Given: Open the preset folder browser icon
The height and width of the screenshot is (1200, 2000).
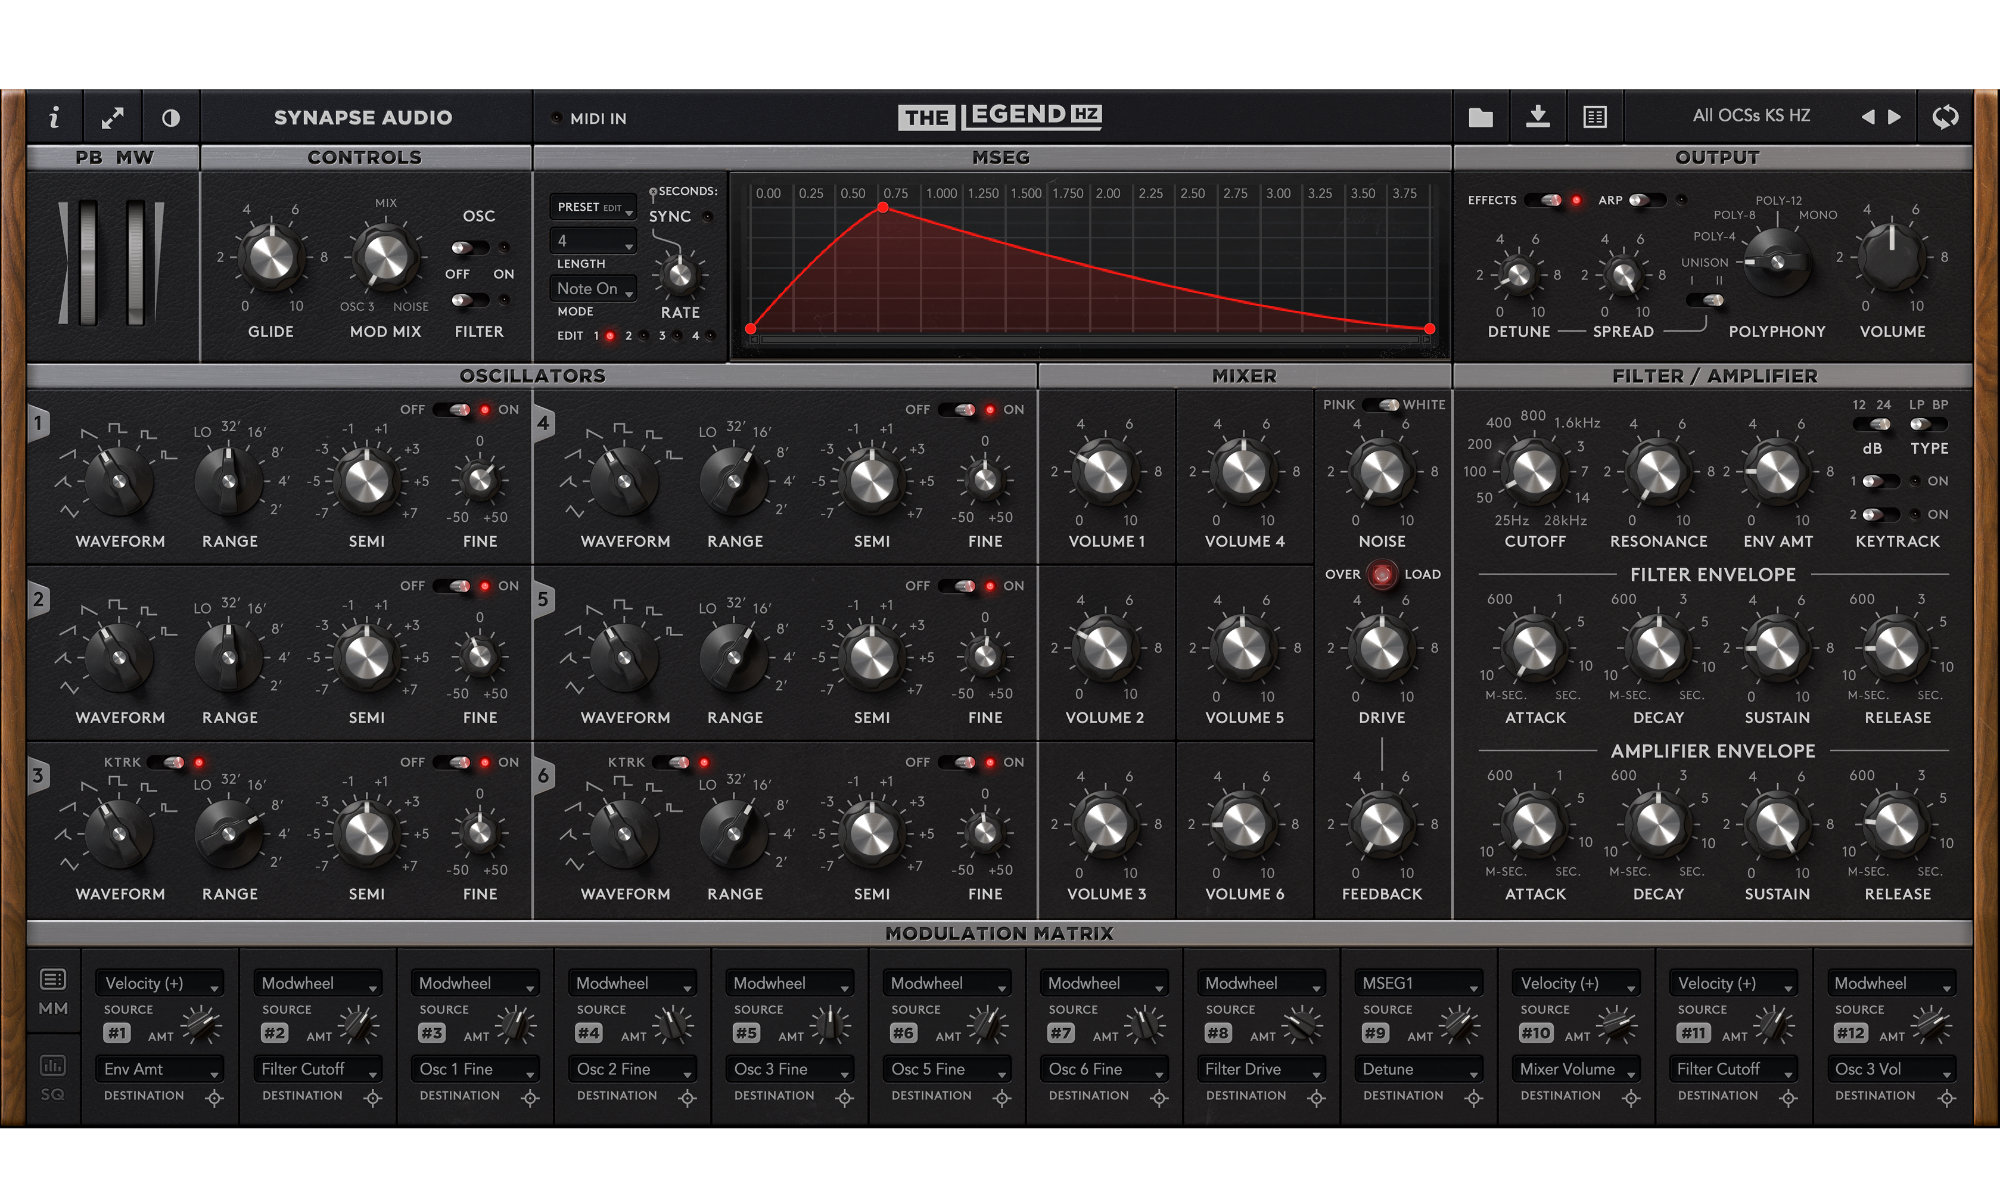Looking at the screenshot, I should point(1481,118).
